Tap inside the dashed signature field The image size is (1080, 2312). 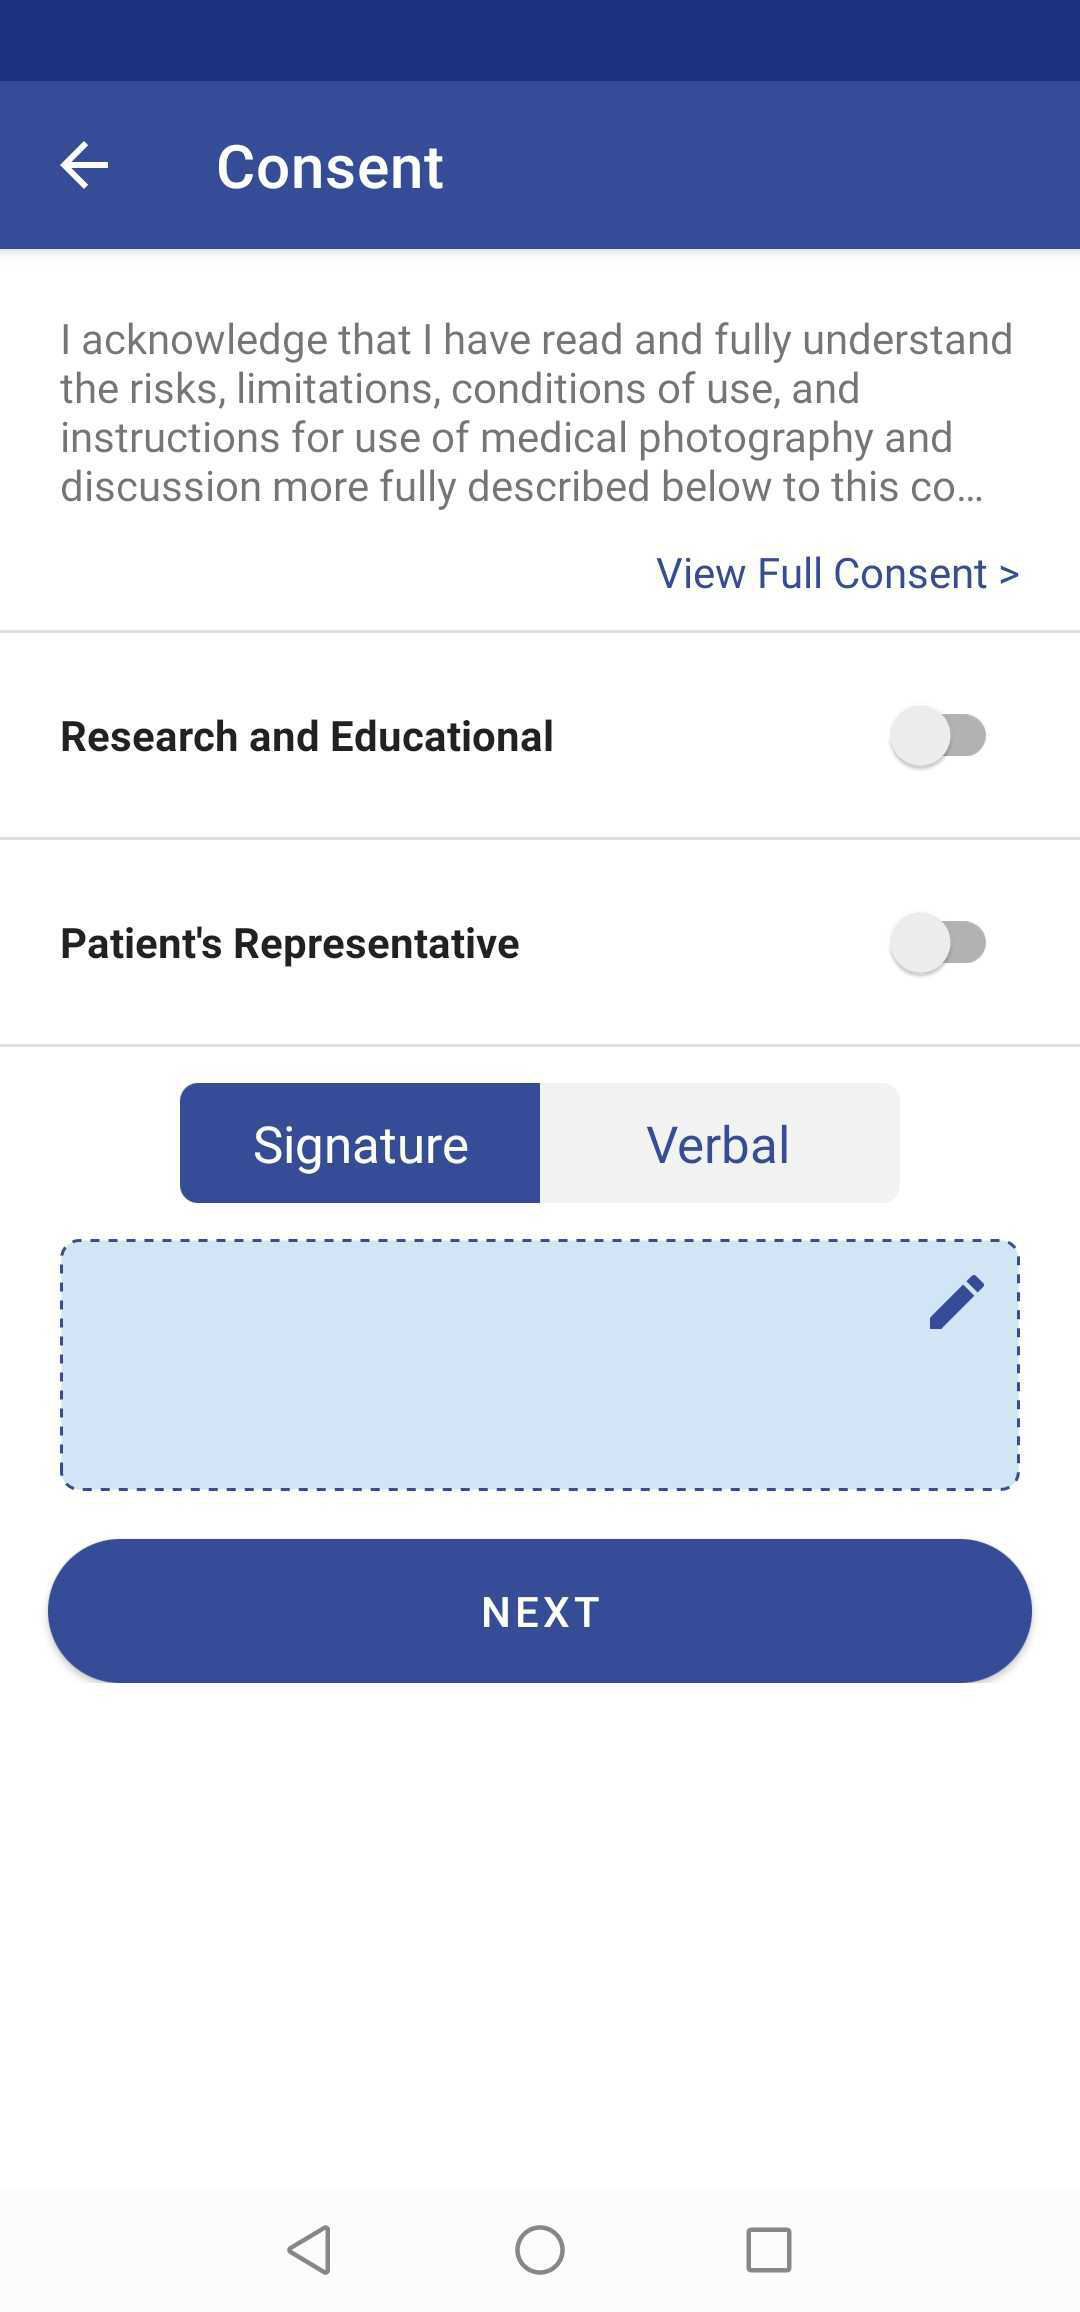point(540,1365)
